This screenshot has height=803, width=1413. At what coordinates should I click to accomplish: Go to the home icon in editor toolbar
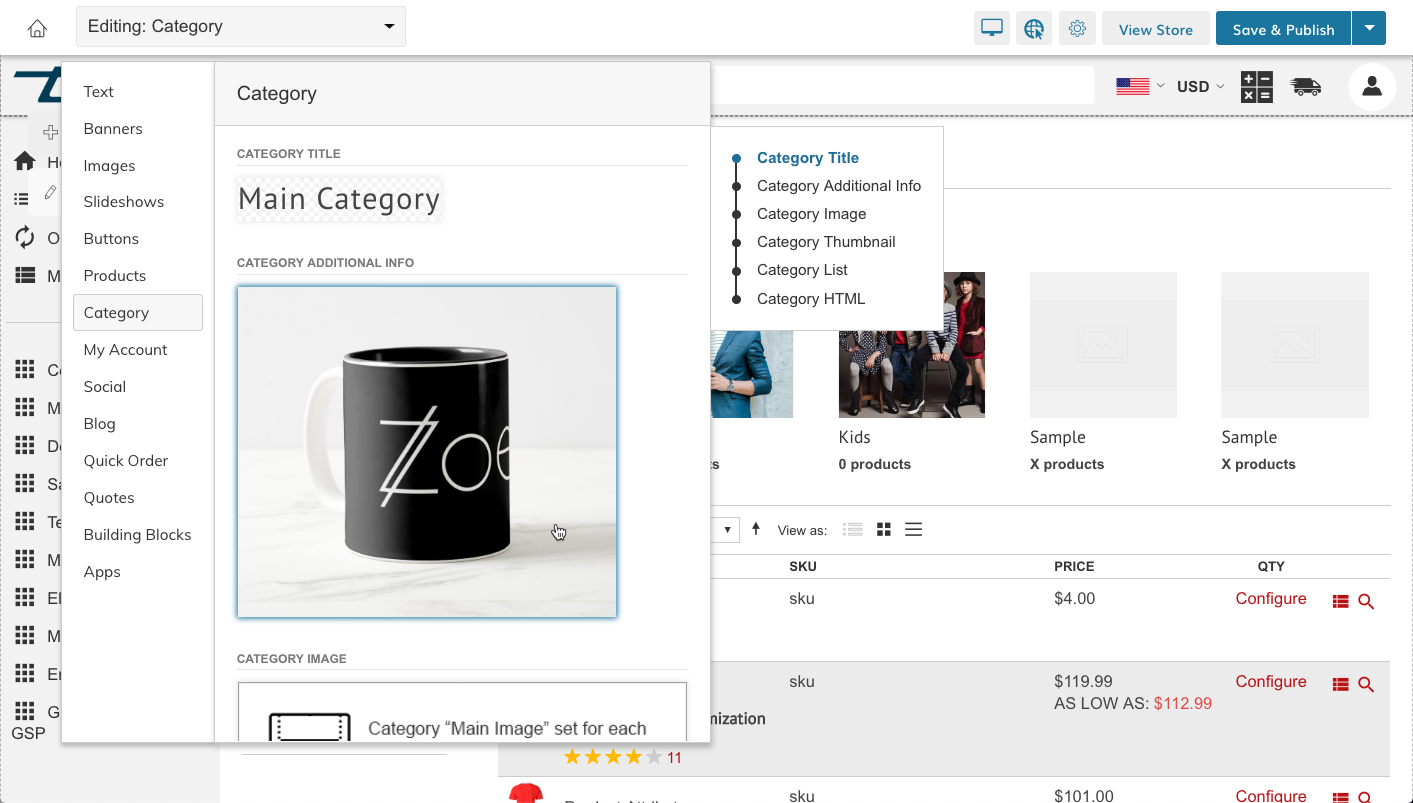click(x=37, y=28)
